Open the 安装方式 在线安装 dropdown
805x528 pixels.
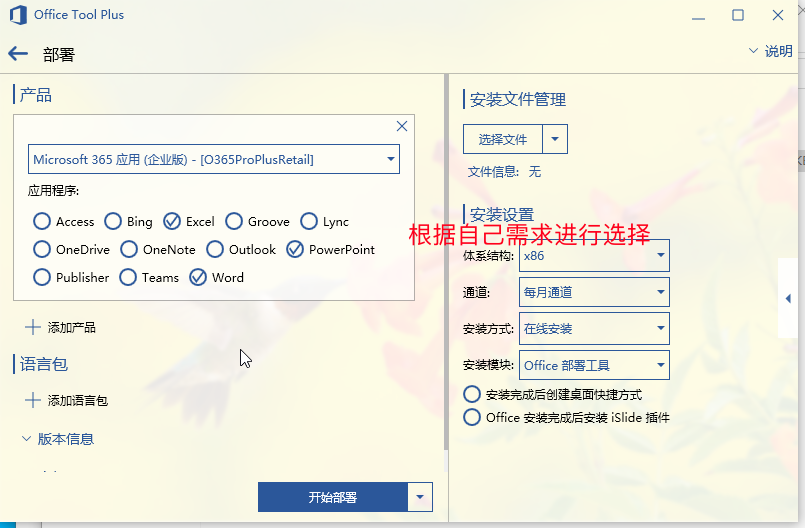coord(594,328)
